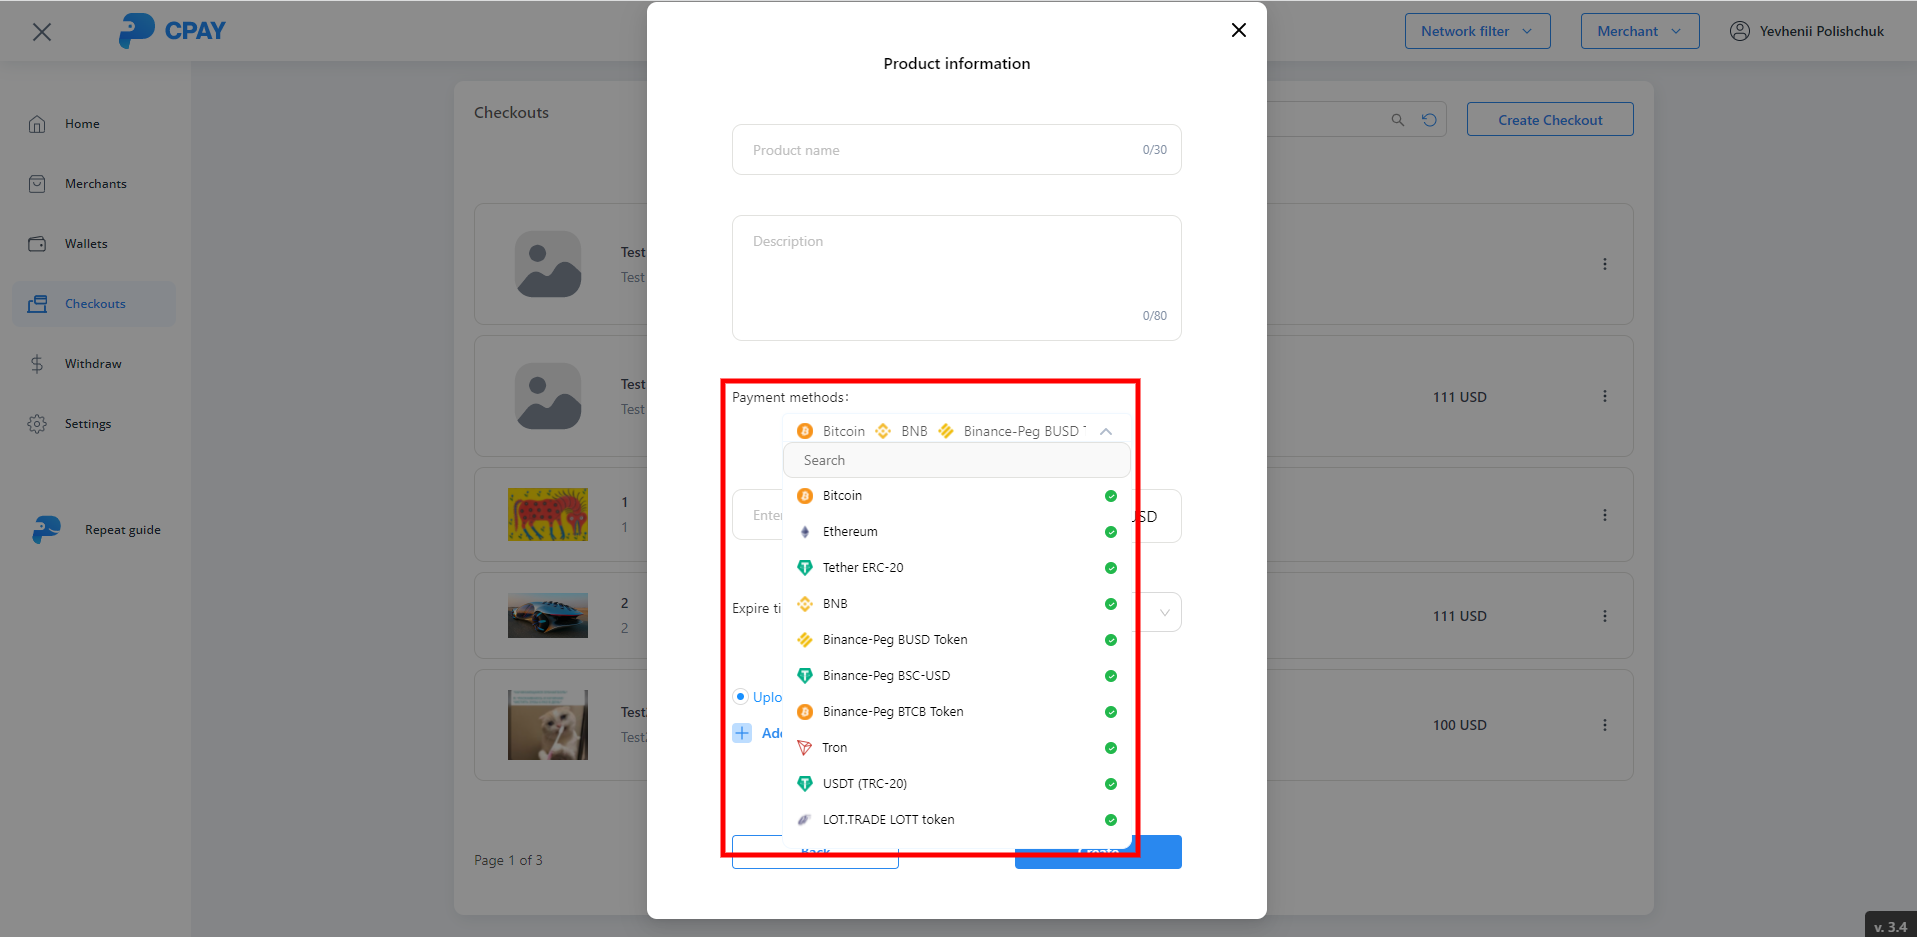Toggle the Bitcoin payment method checkmark

(1110, 496)
